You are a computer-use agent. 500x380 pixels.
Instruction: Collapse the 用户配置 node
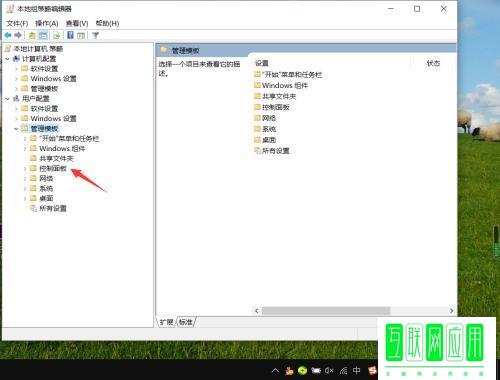pyautogui.click(x=8, y=99)
